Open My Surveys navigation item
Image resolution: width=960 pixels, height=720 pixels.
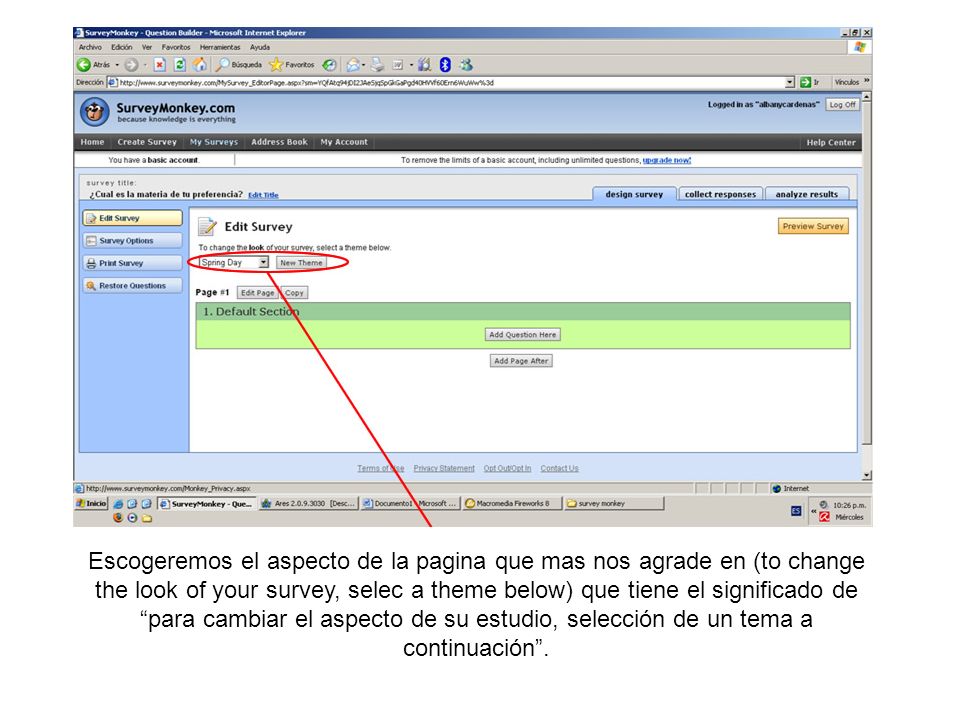(214, 142)
